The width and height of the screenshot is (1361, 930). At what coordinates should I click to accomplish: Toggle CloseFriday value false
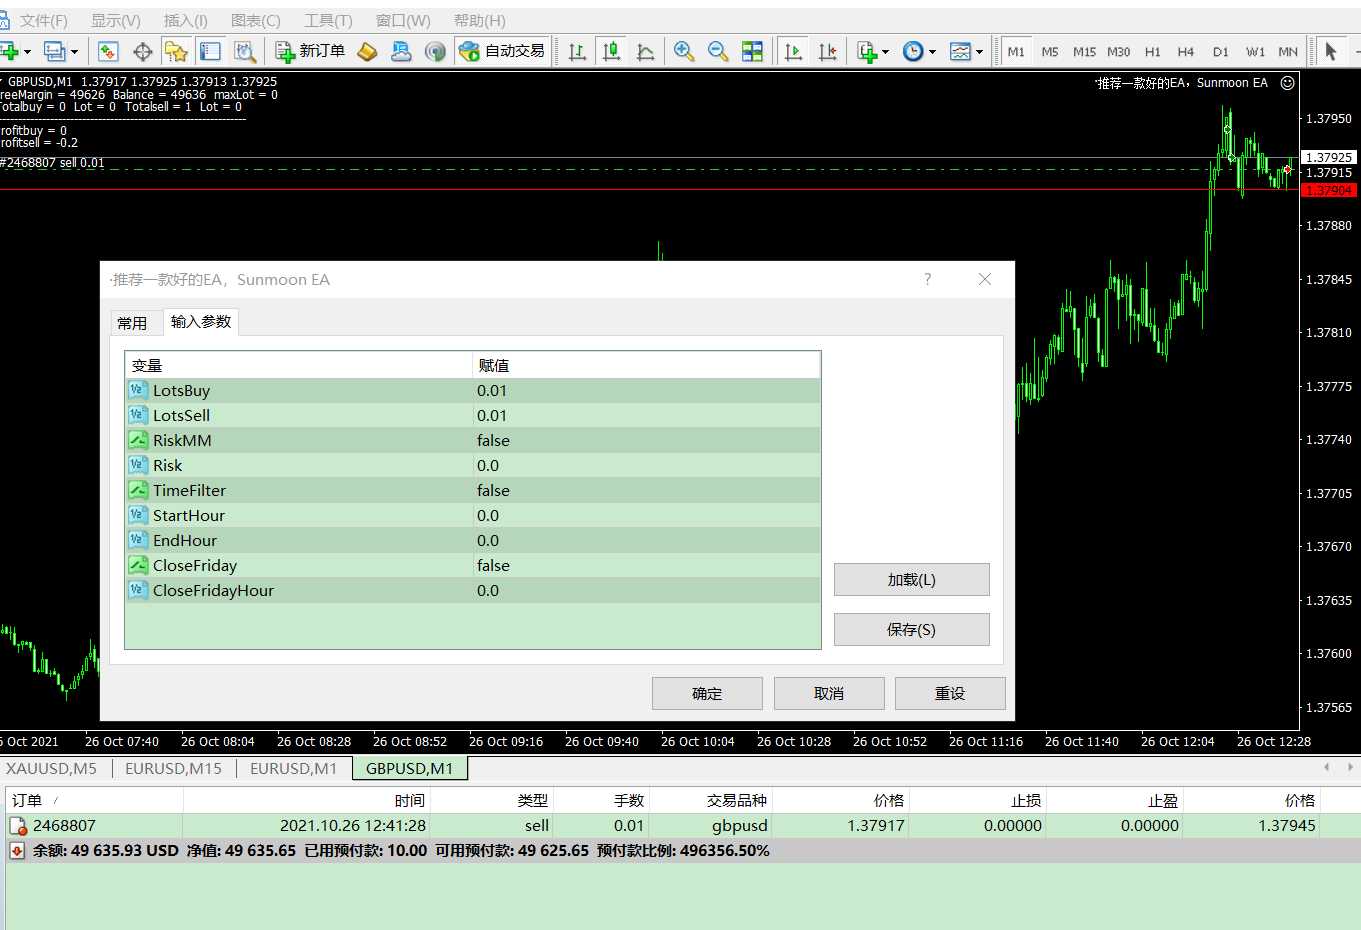click(646, 565)
